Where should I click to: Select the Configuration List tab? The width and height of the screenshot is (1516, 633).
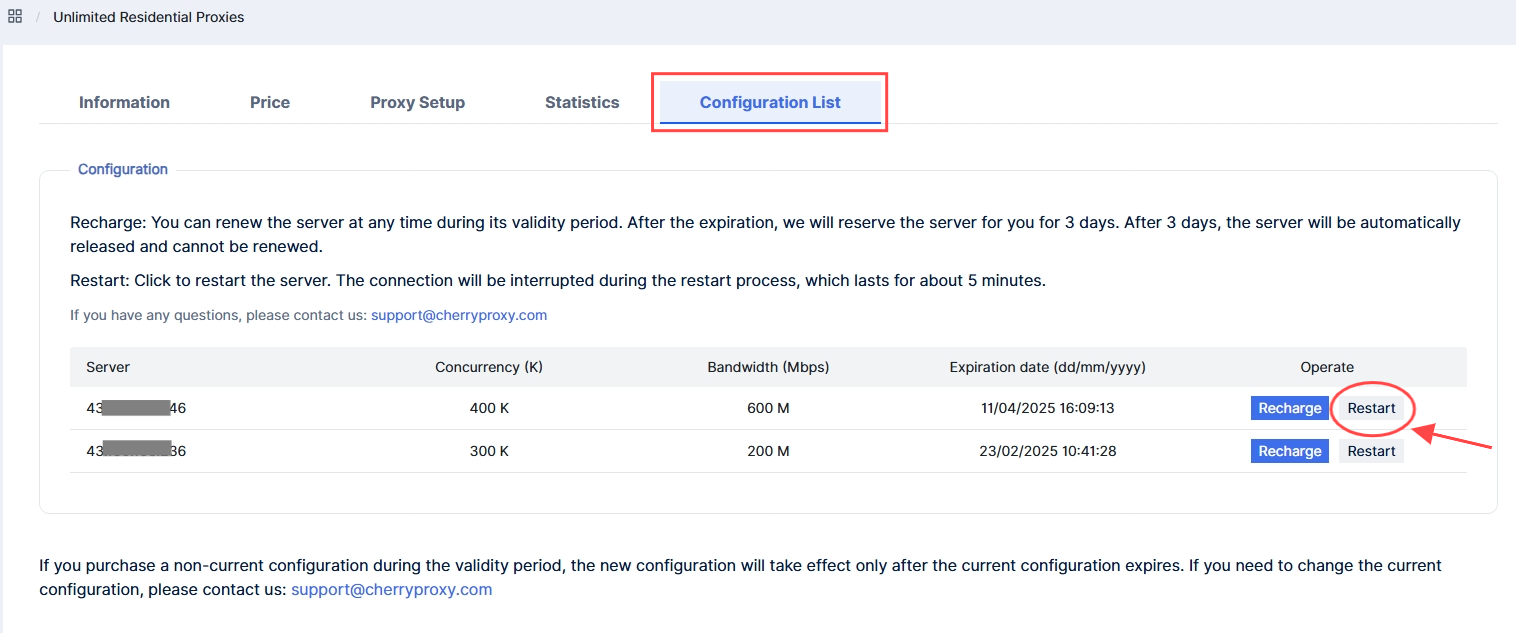770,102
